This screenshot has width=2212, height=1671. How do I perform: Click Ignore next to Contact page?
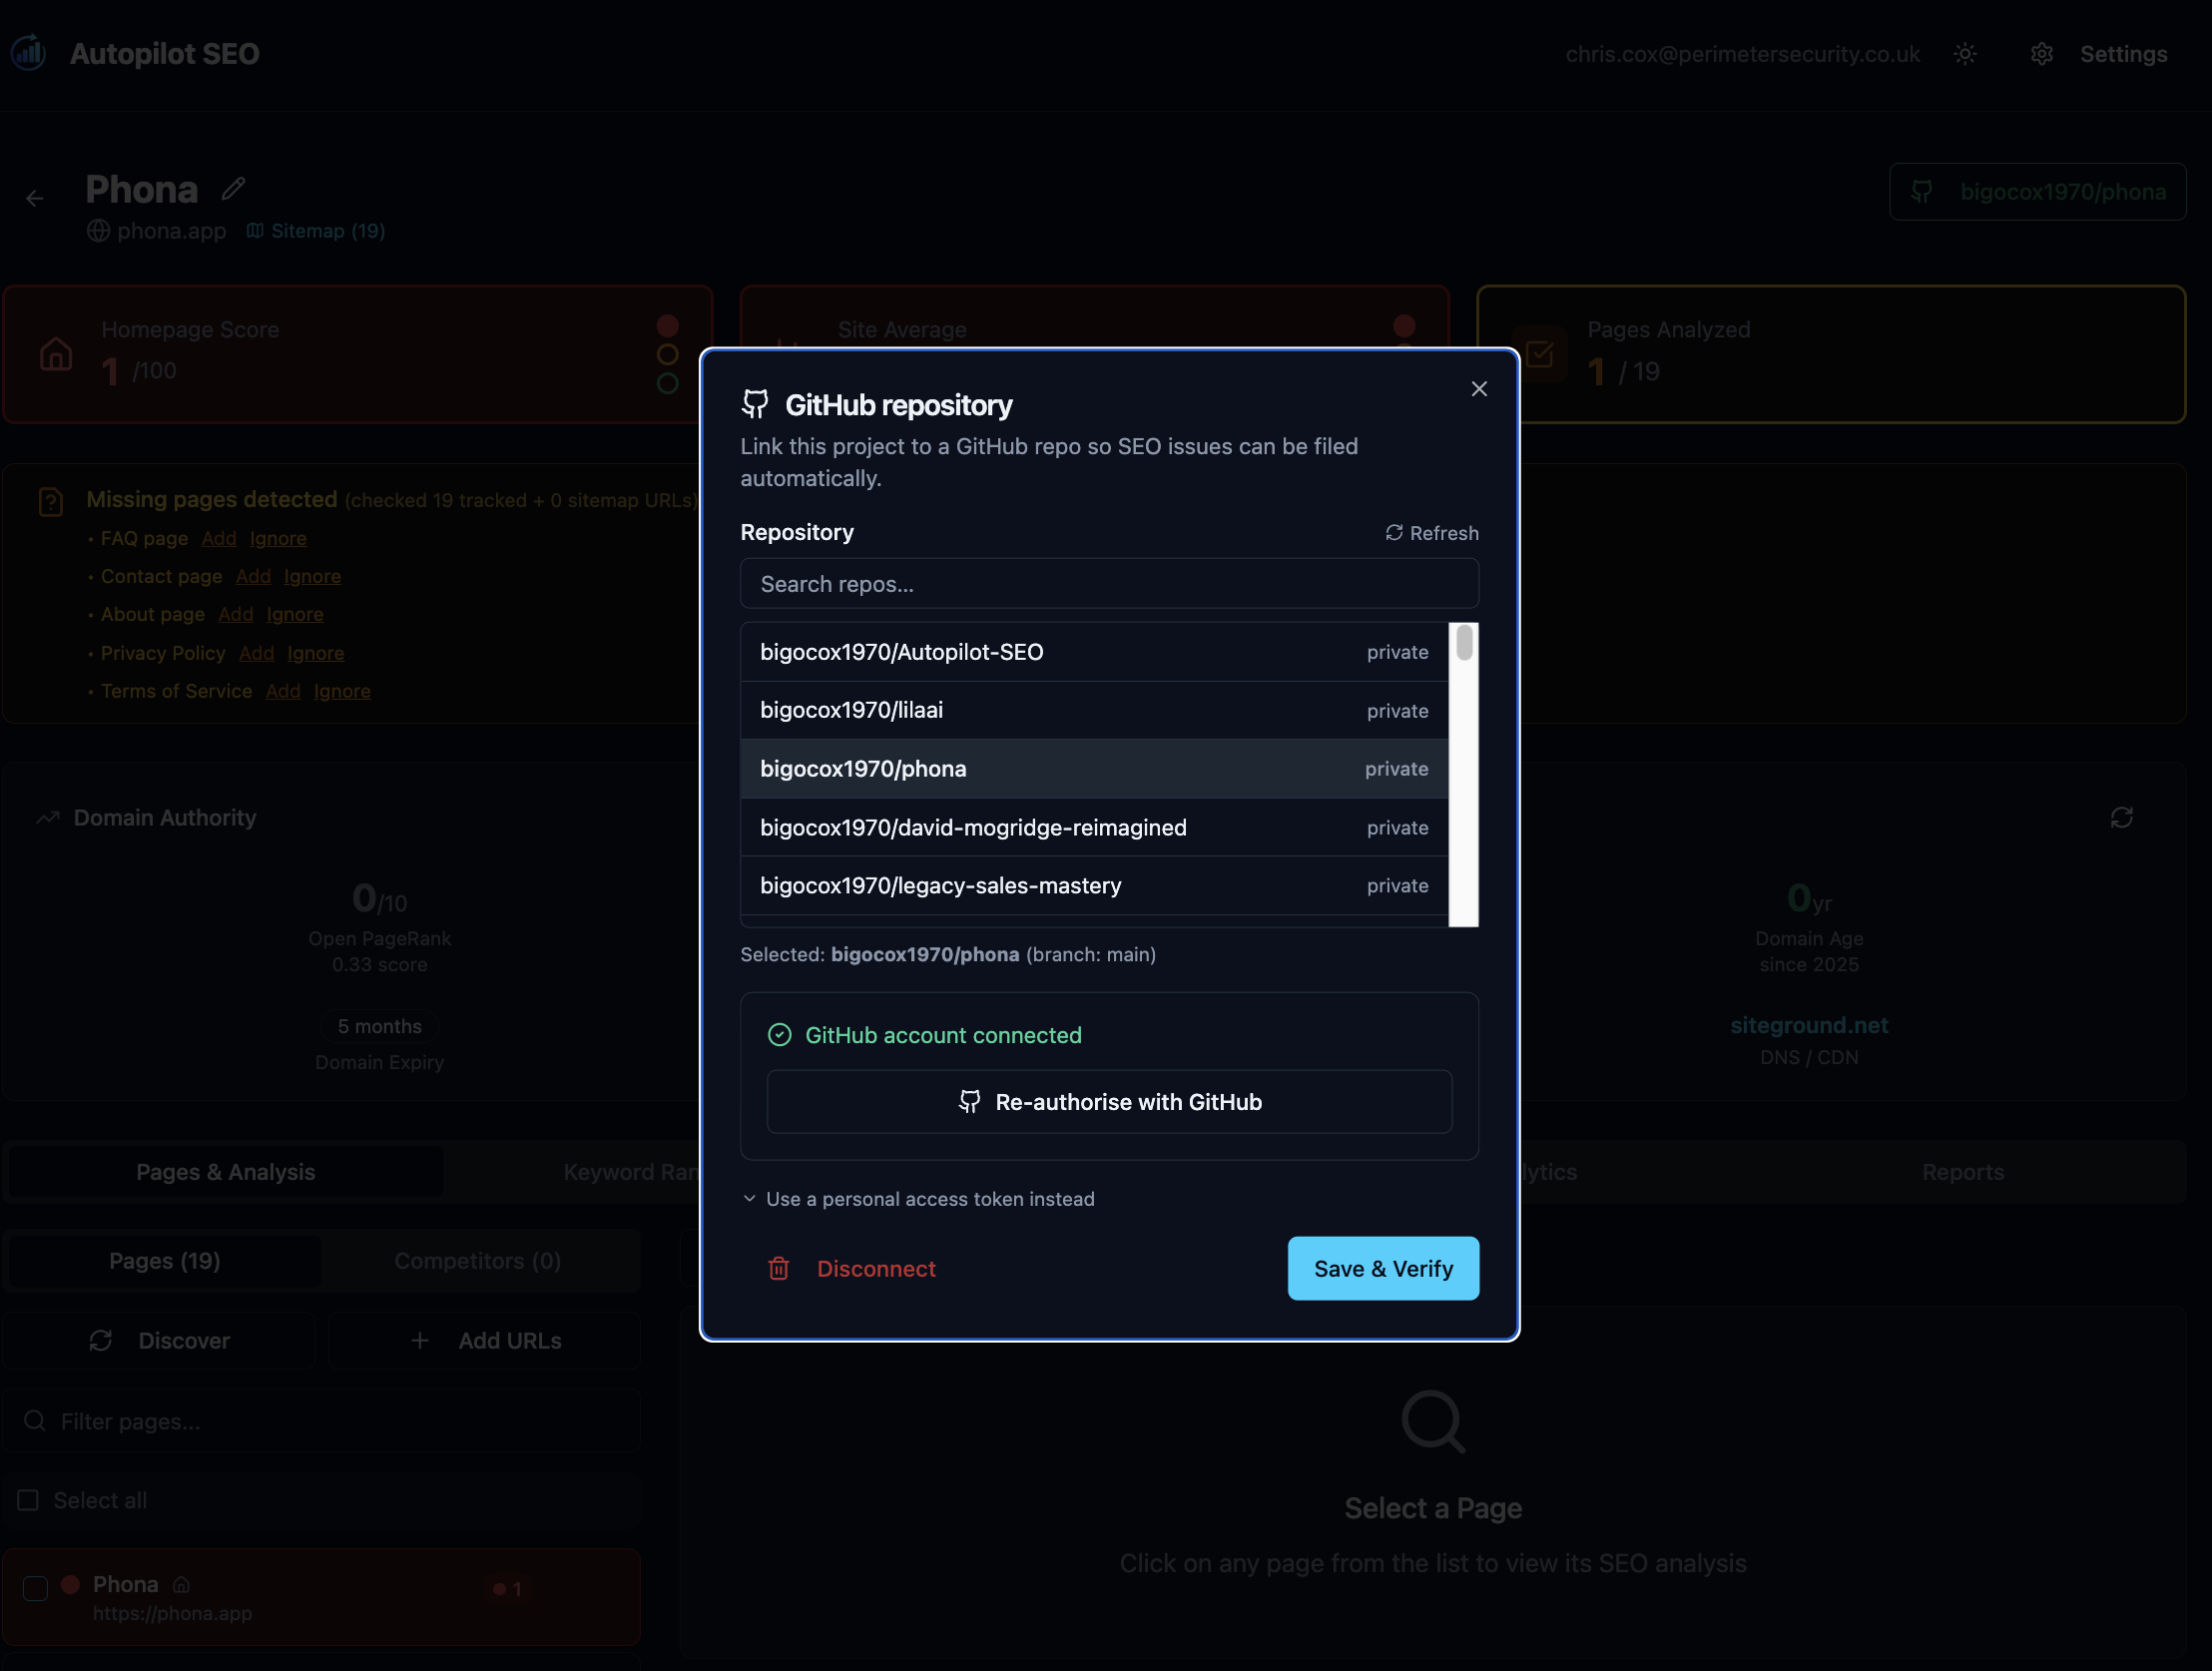point(312,577)
